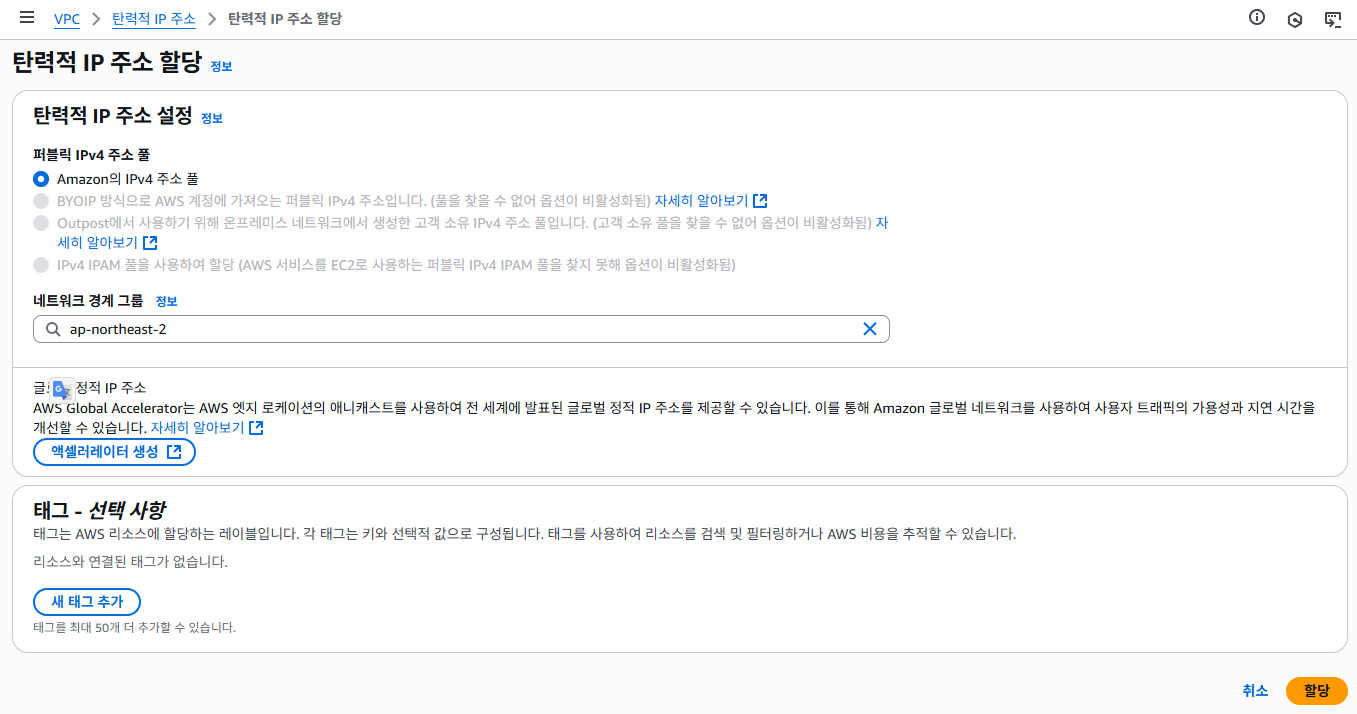This screenshot has height=714, width=1357.
Task: Go to the VPC breadcrumb link
Action: (67, 19)
